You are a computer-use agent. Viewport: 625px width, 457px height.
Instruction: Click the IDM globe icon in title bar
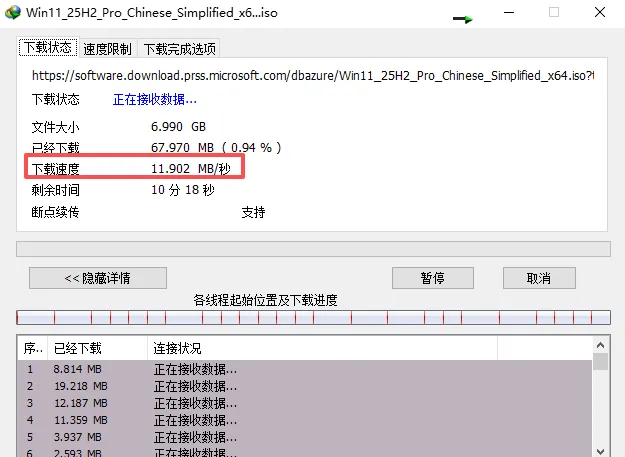[13, 12]
